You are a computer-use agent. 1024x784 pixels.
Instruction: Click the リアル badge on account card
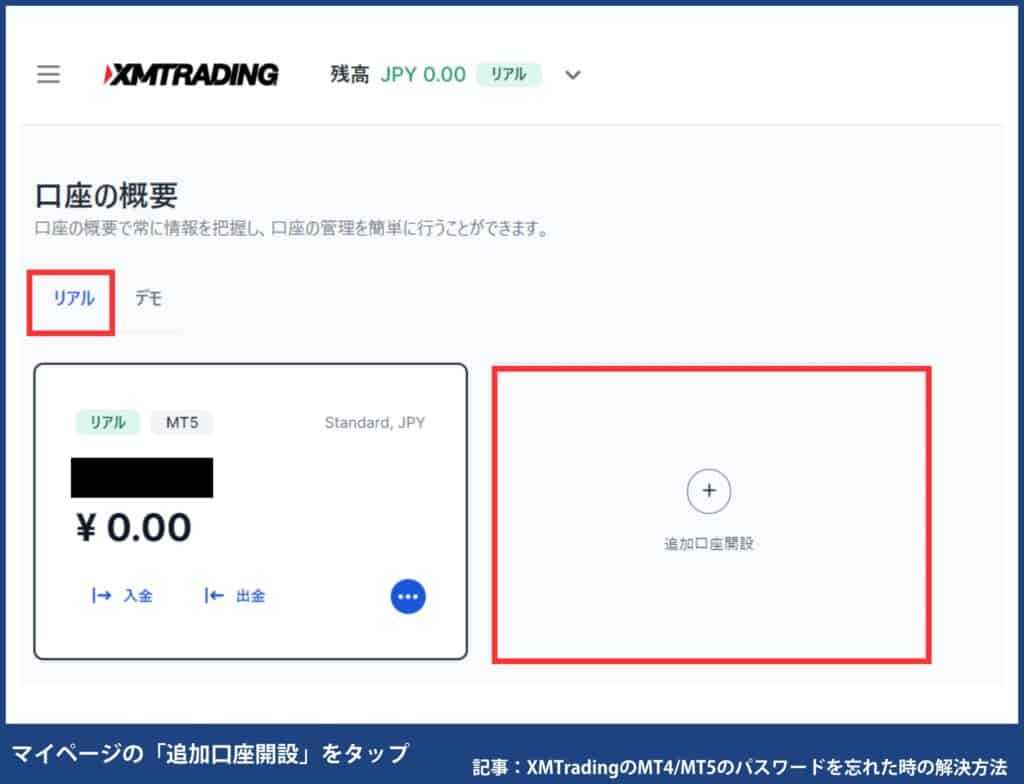click(x=108, y=423)
